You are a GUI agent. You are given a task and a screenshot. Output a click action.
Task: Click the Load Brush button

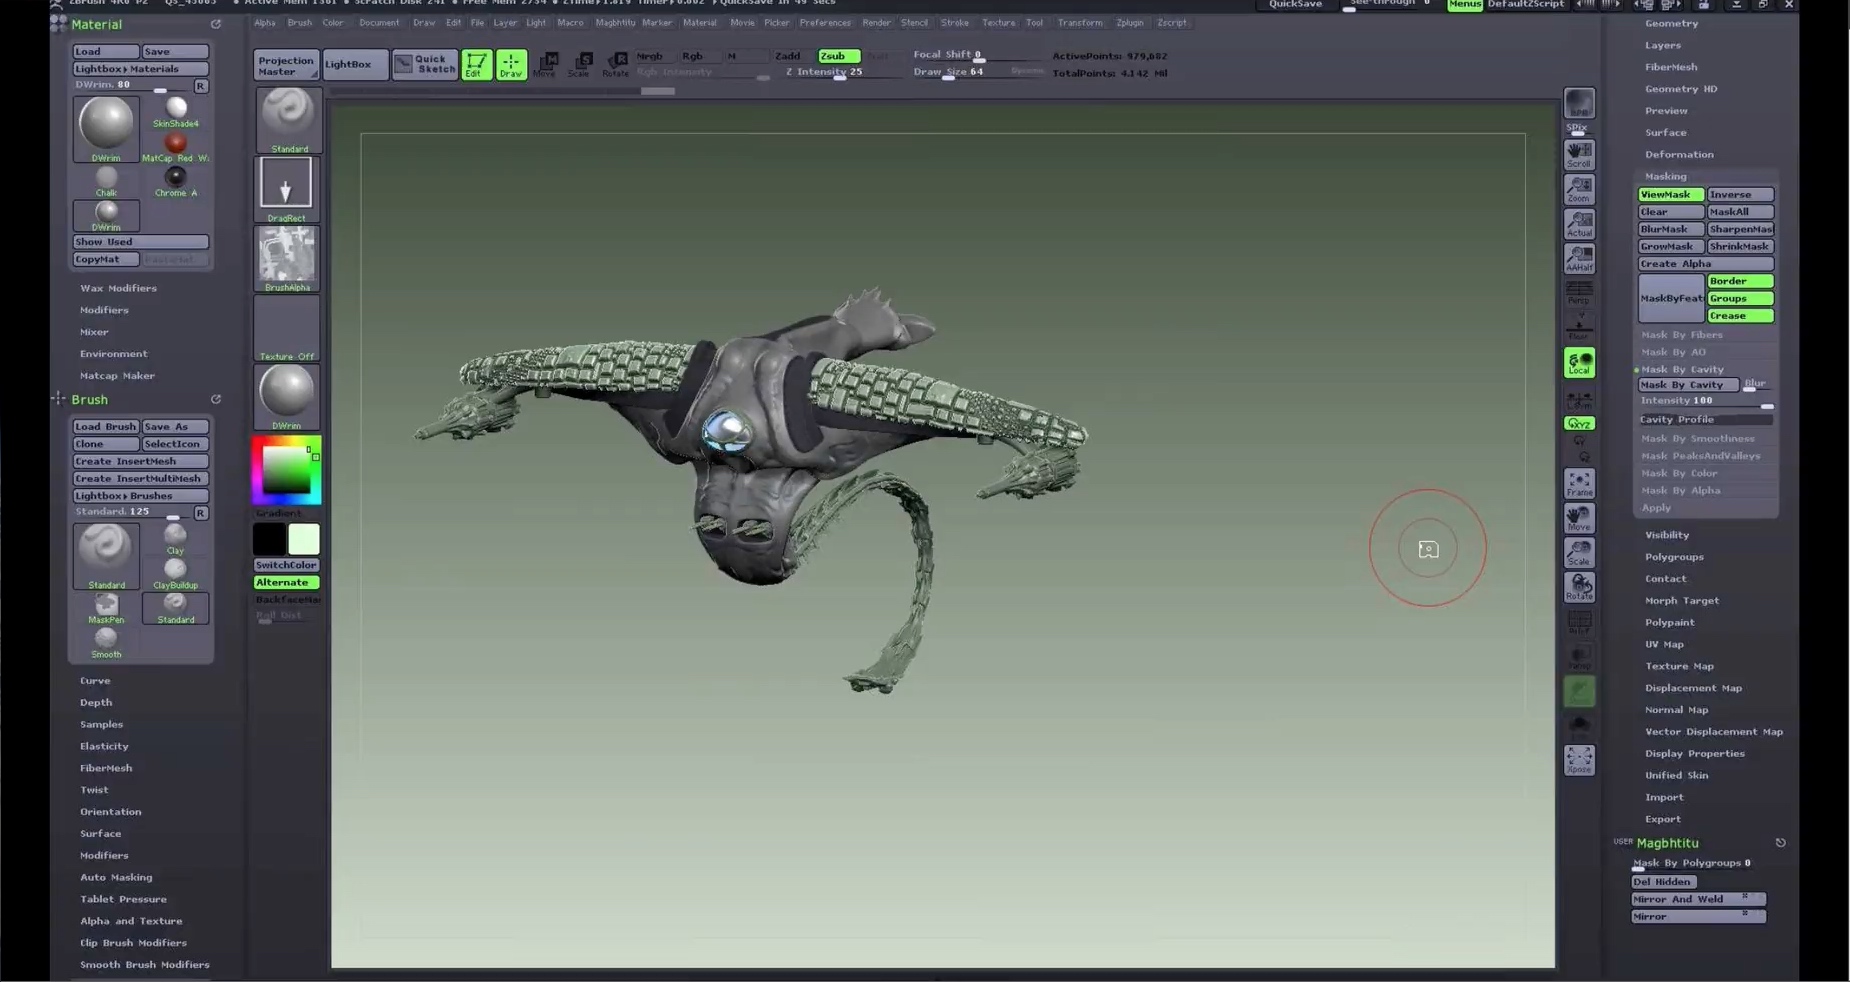coord(105,426)
